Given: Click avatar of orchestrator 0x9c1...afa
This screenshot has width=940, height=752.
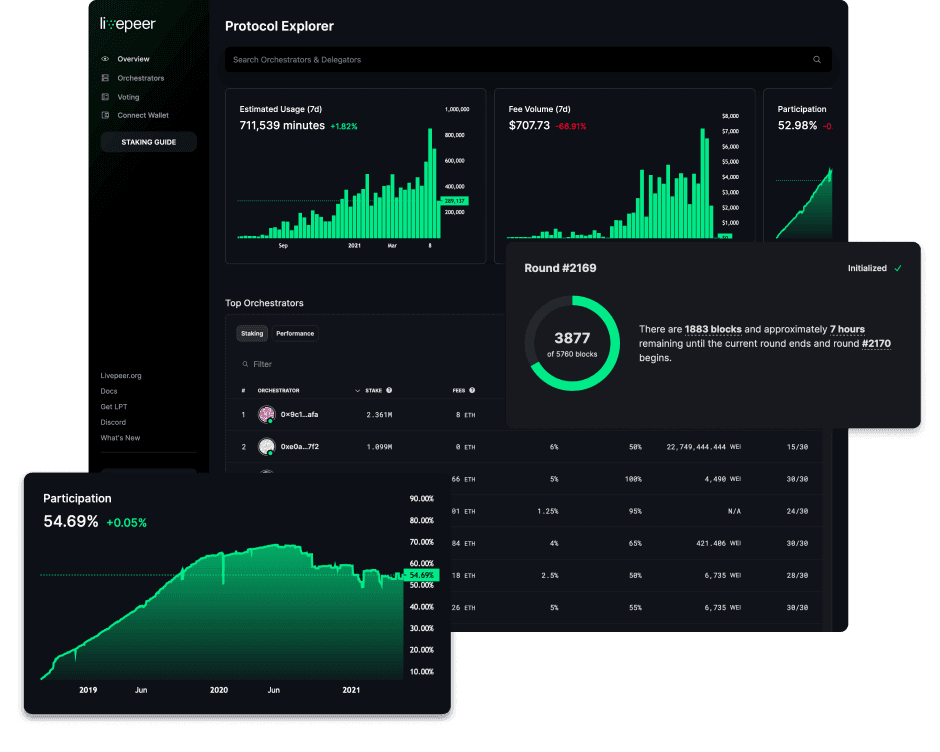Looking at the screenshot, I should (x=267, y=414).
